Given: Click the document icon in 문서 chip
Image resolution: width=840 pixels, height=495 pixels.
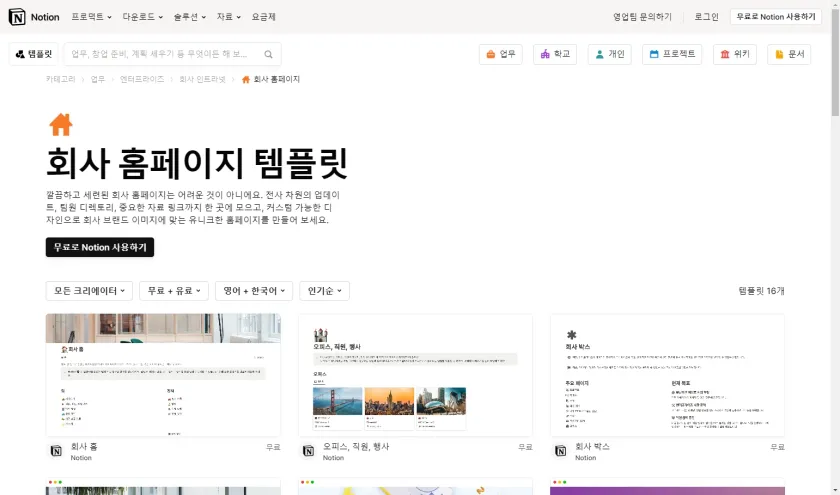Looking at the screenshot, I should coord(779,54).
